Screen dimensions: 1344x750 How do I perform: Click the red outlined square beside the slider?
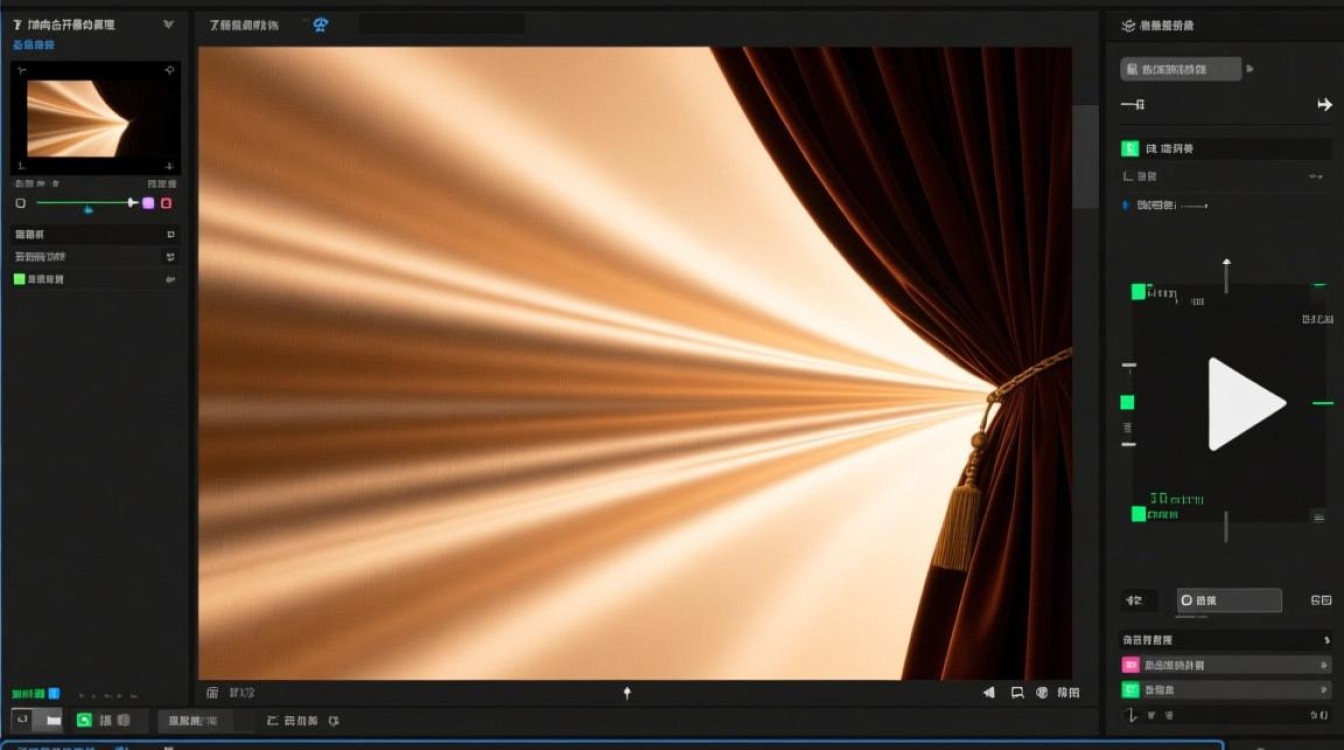tap(166, 203)
